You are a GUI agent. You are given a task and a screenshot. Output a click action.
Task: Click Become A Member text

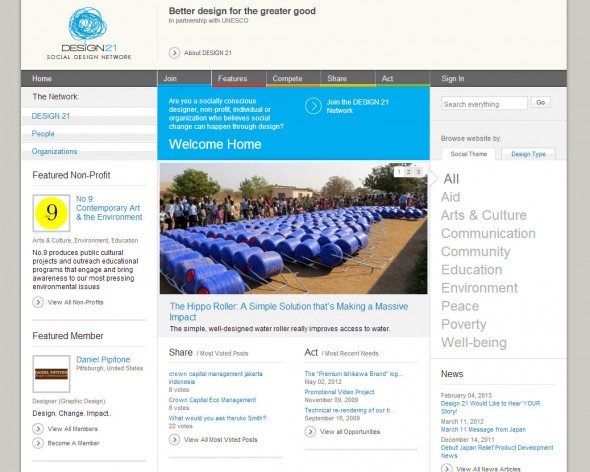coord(73,443)
